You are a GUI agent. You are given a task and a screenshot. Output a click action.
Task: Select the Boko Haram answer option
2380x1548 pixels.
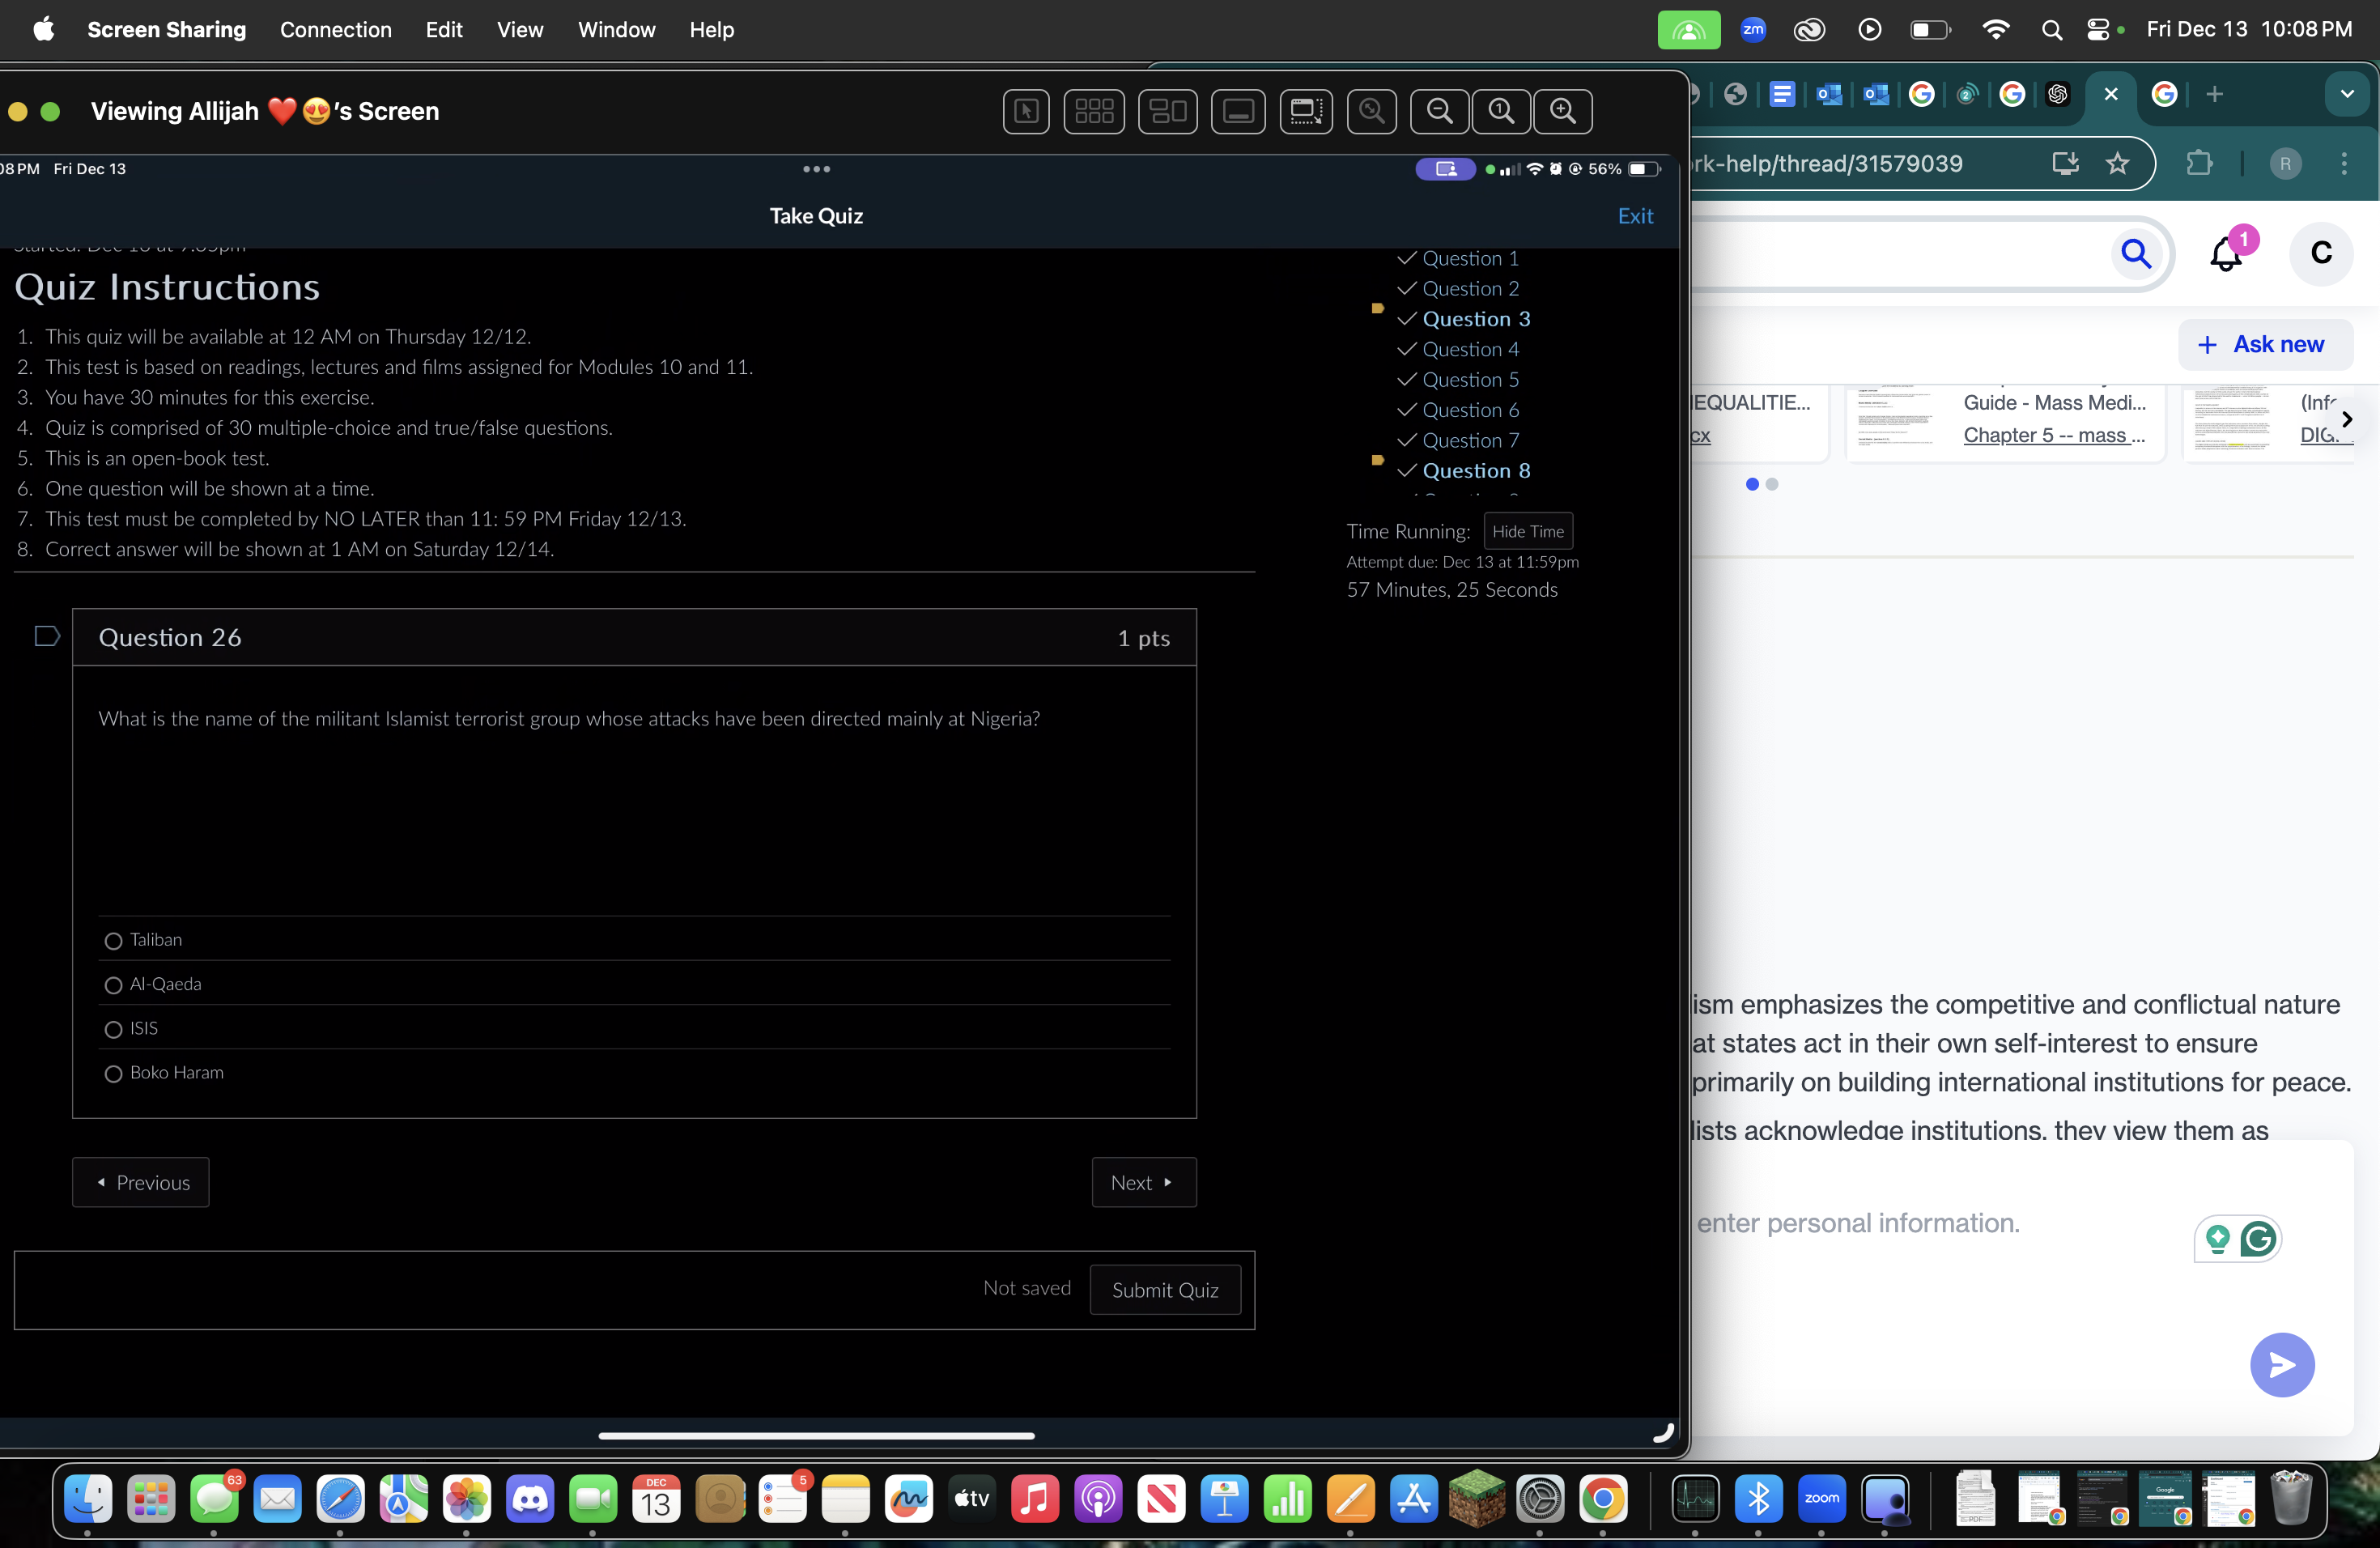pyautogui.click(x=113, y=1073)
